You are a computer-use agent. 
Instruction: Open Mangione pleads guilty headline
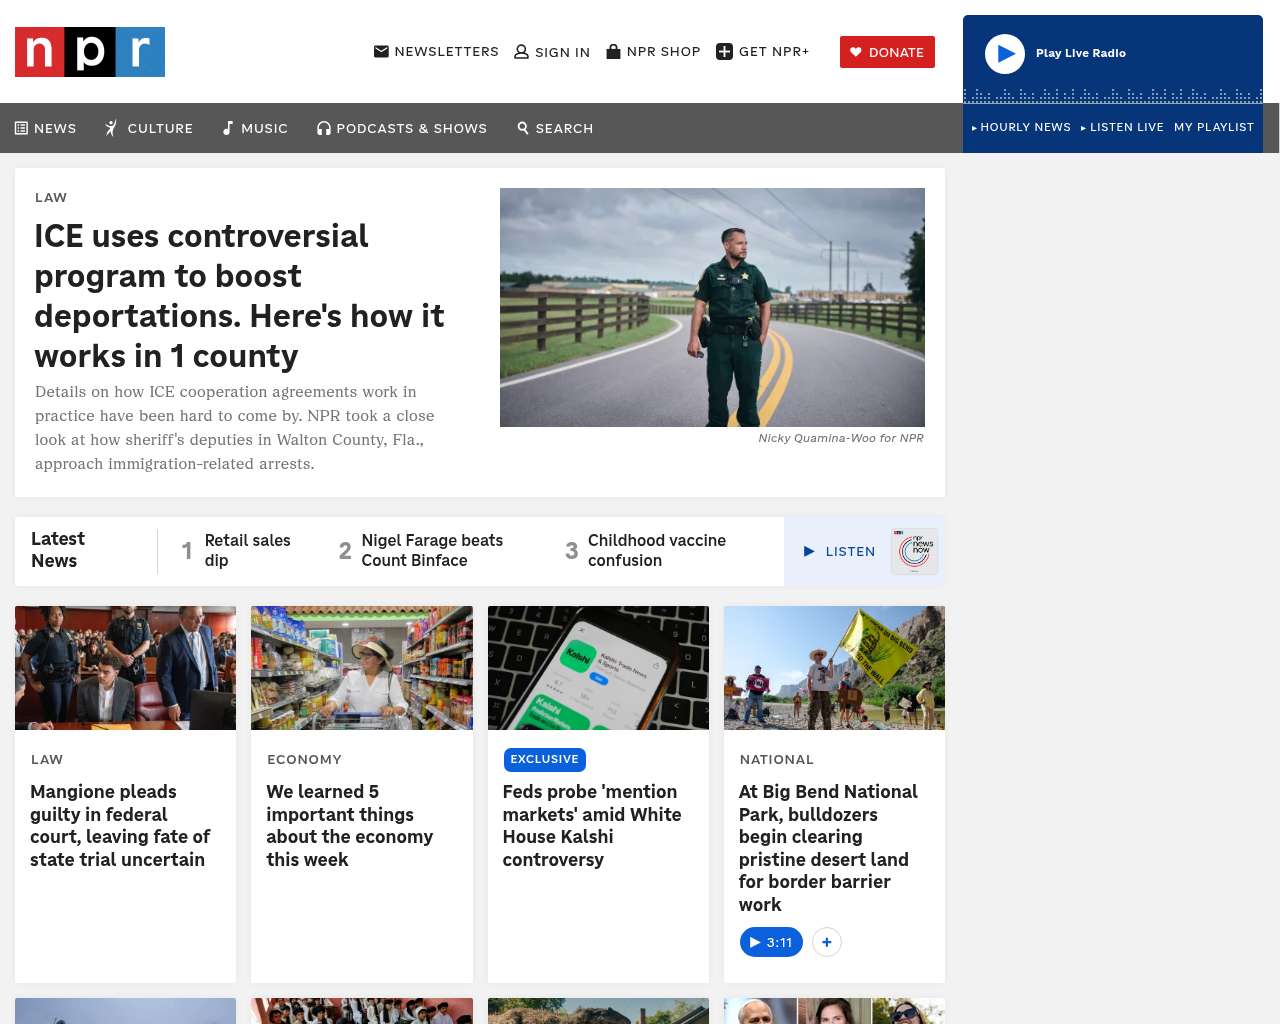120,825
